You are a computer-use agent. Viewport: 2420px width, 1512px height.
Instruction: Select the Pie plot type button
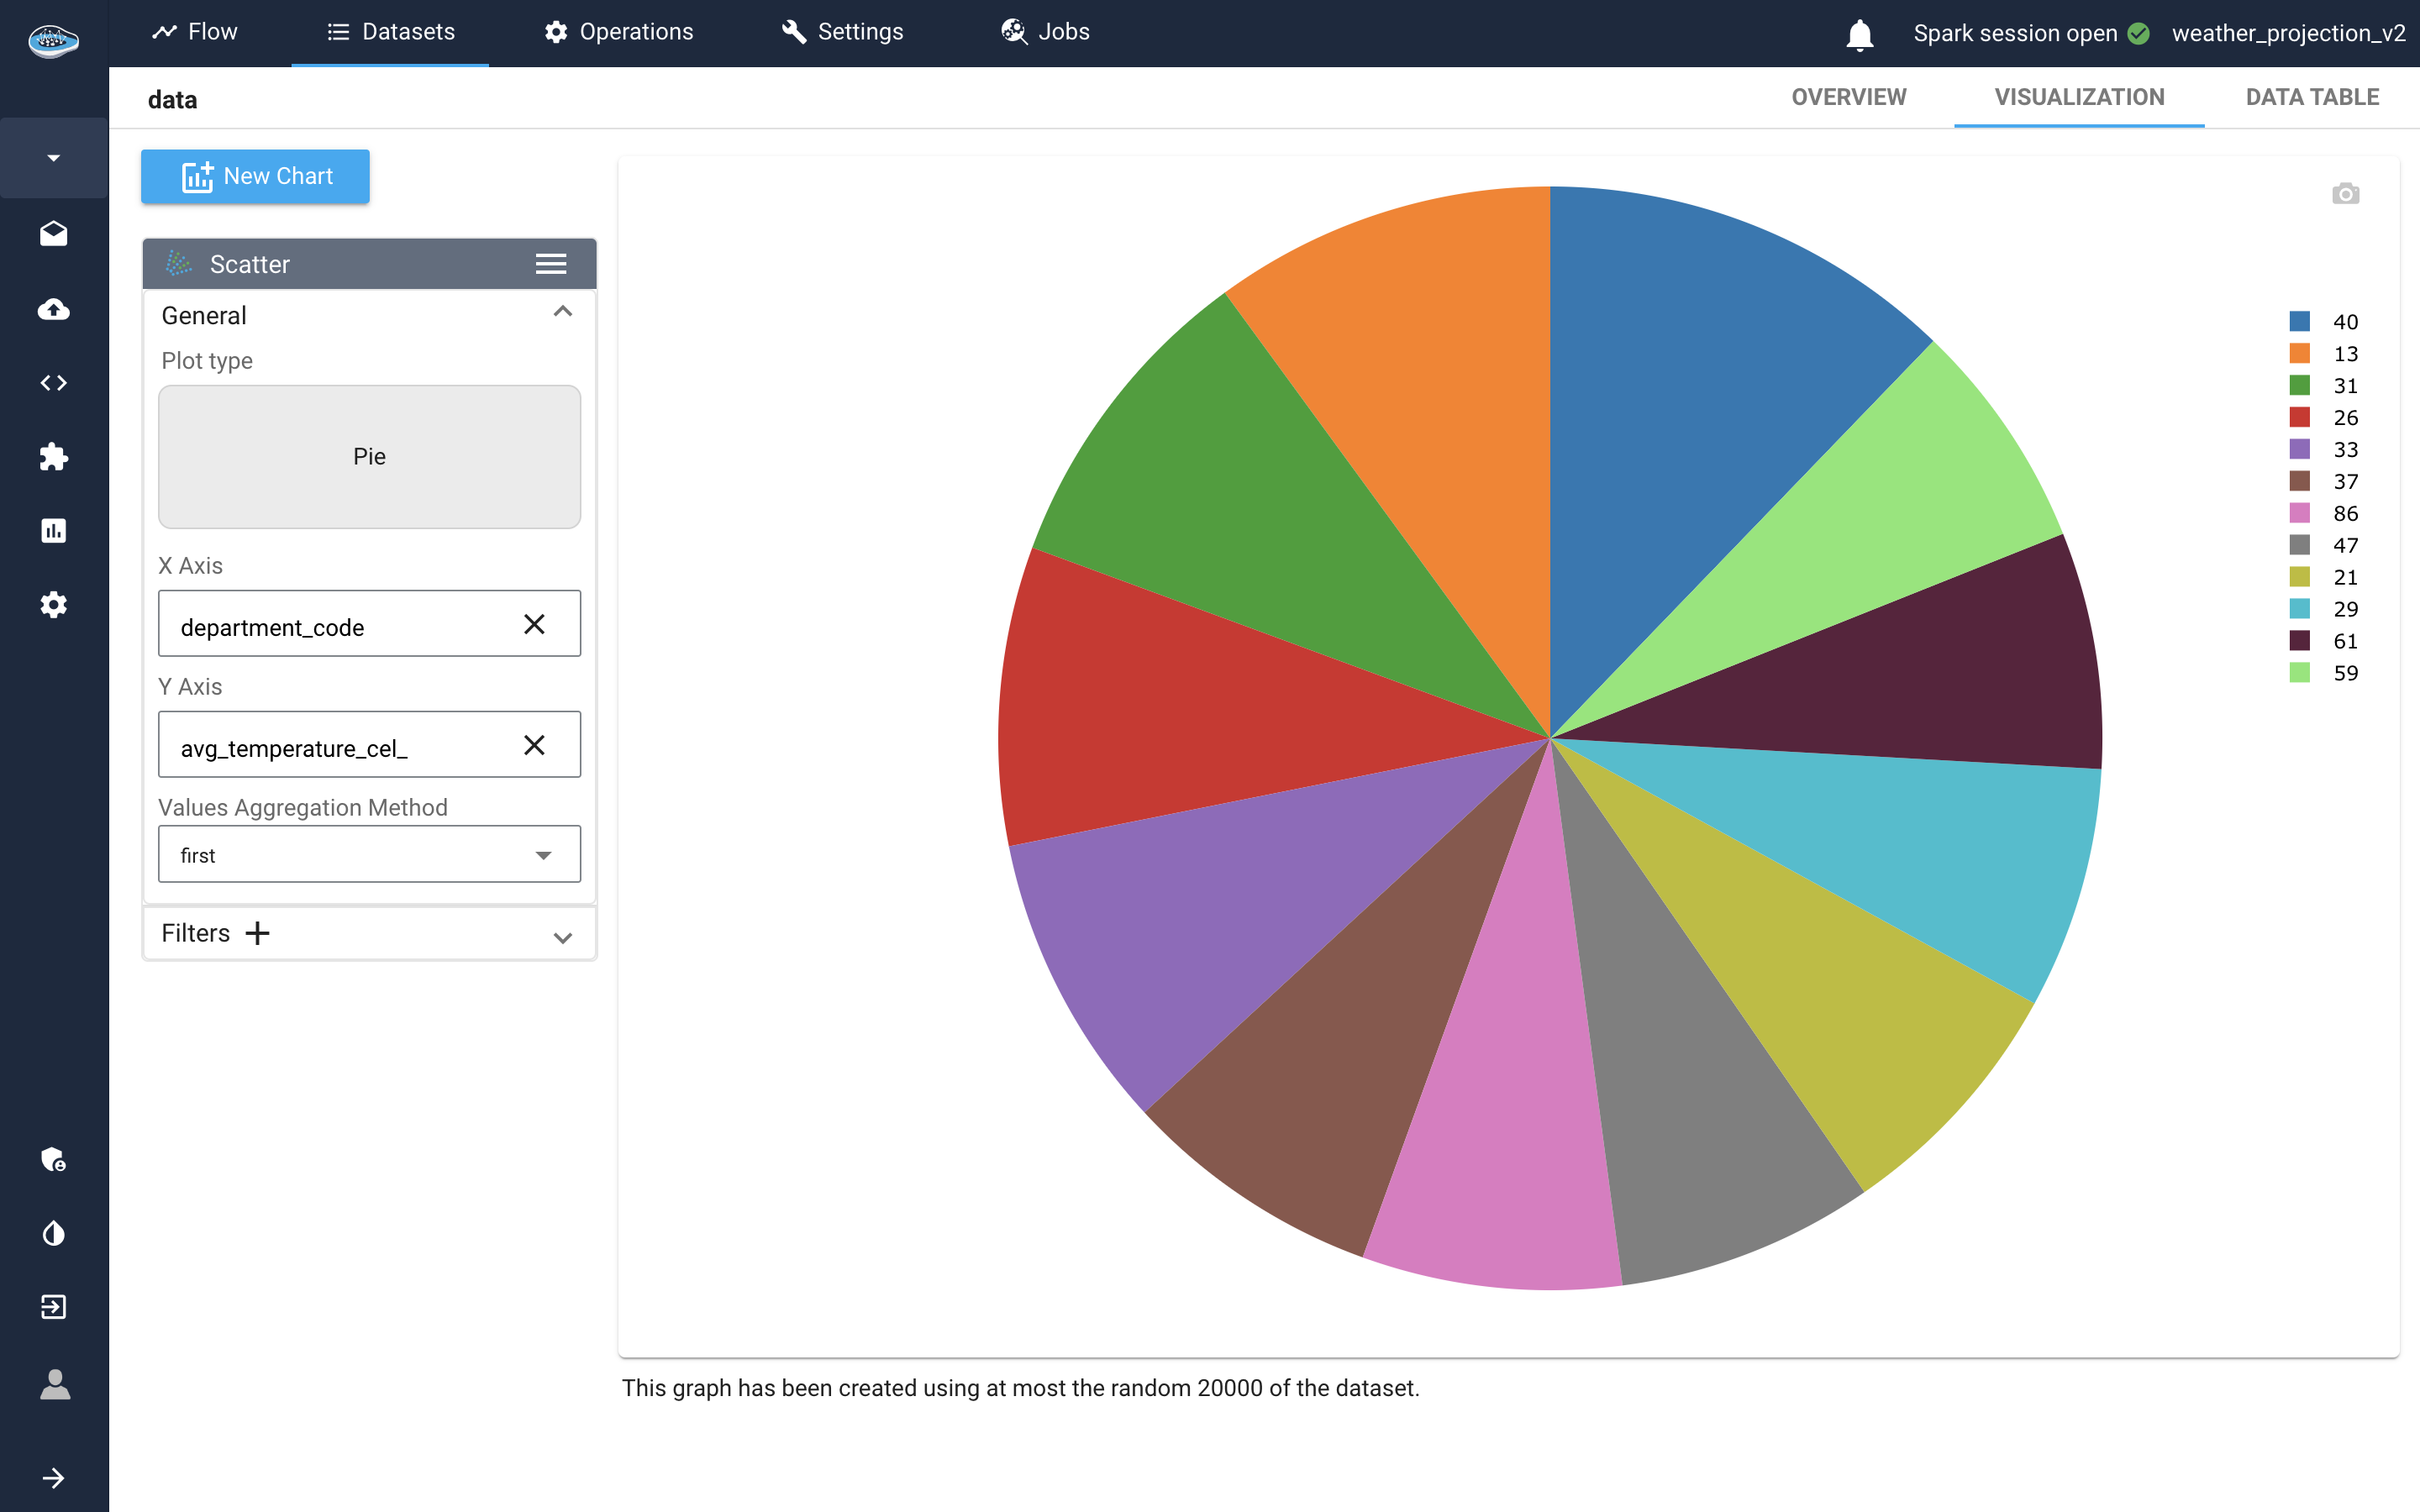(369, 457)
